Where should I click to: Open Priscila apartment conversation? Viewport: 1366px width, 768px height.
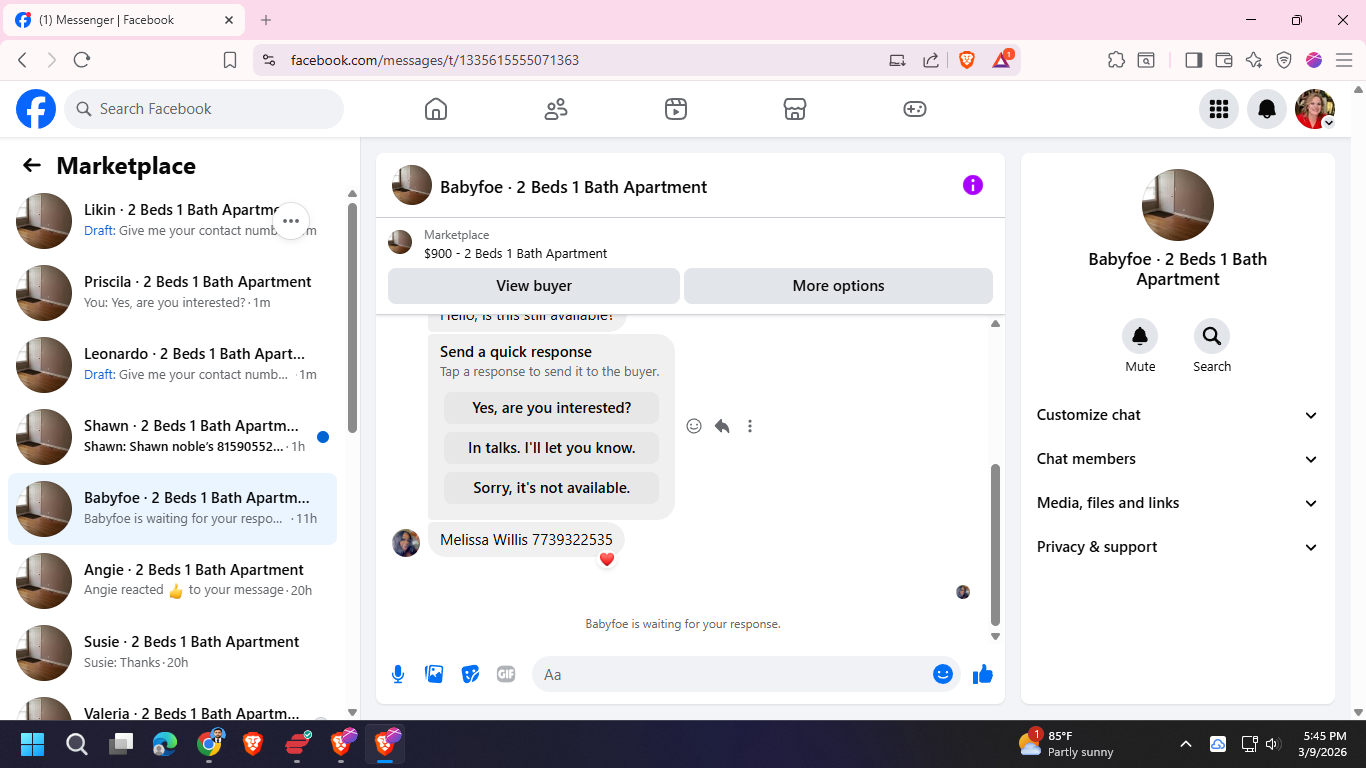(172, 293)
